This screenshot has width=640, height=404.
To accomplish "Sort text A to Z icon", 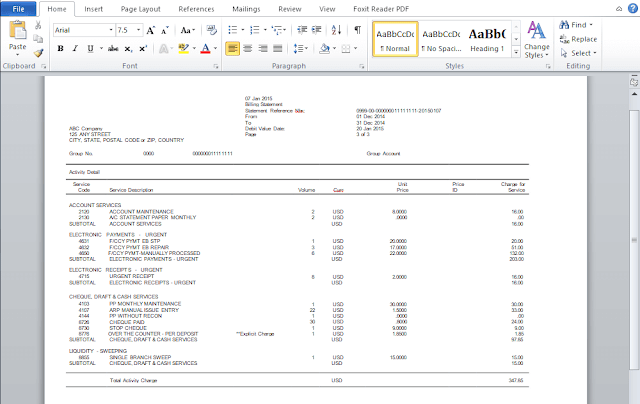I will [x=336, y=30].
